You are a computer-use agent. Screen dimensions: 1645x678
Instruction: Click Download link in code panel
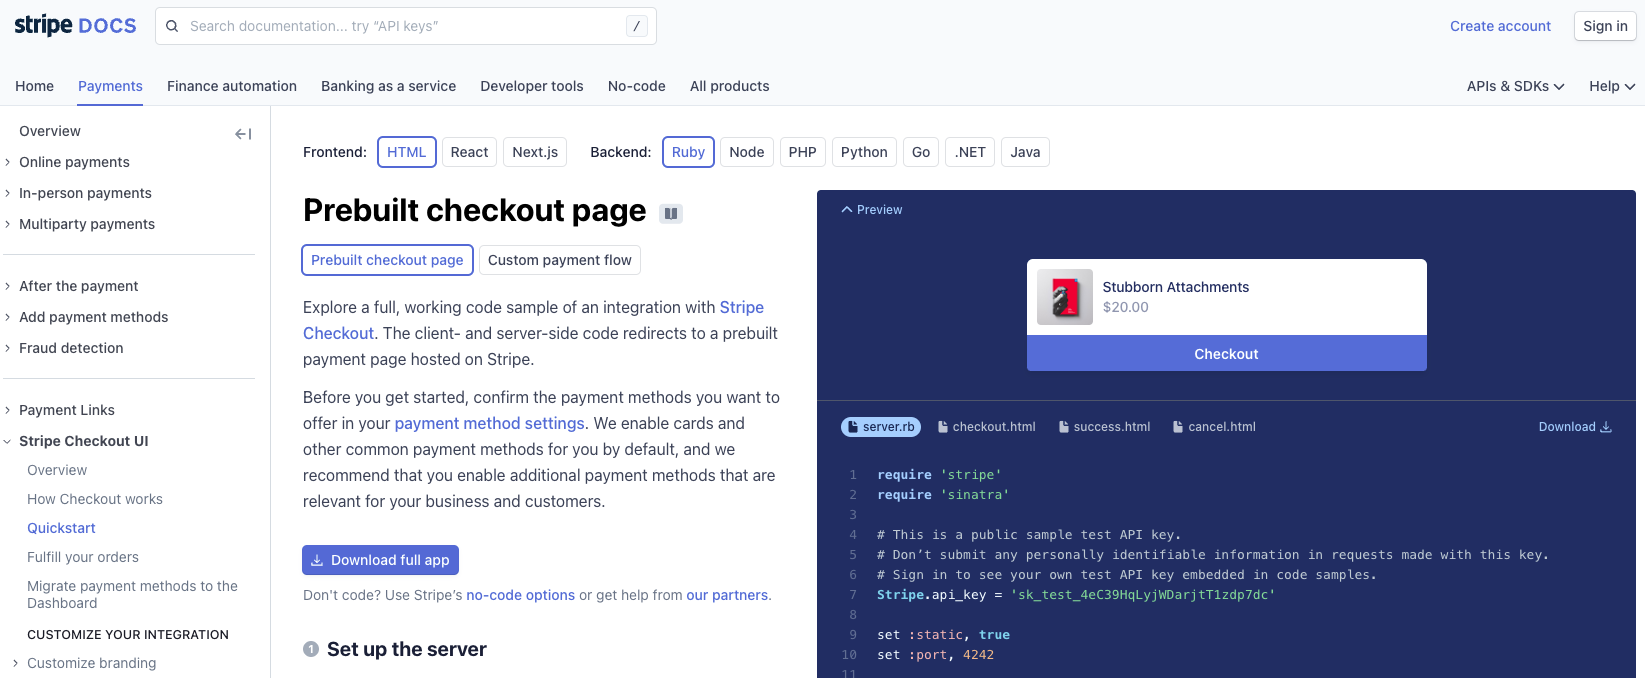(1575, 427)
